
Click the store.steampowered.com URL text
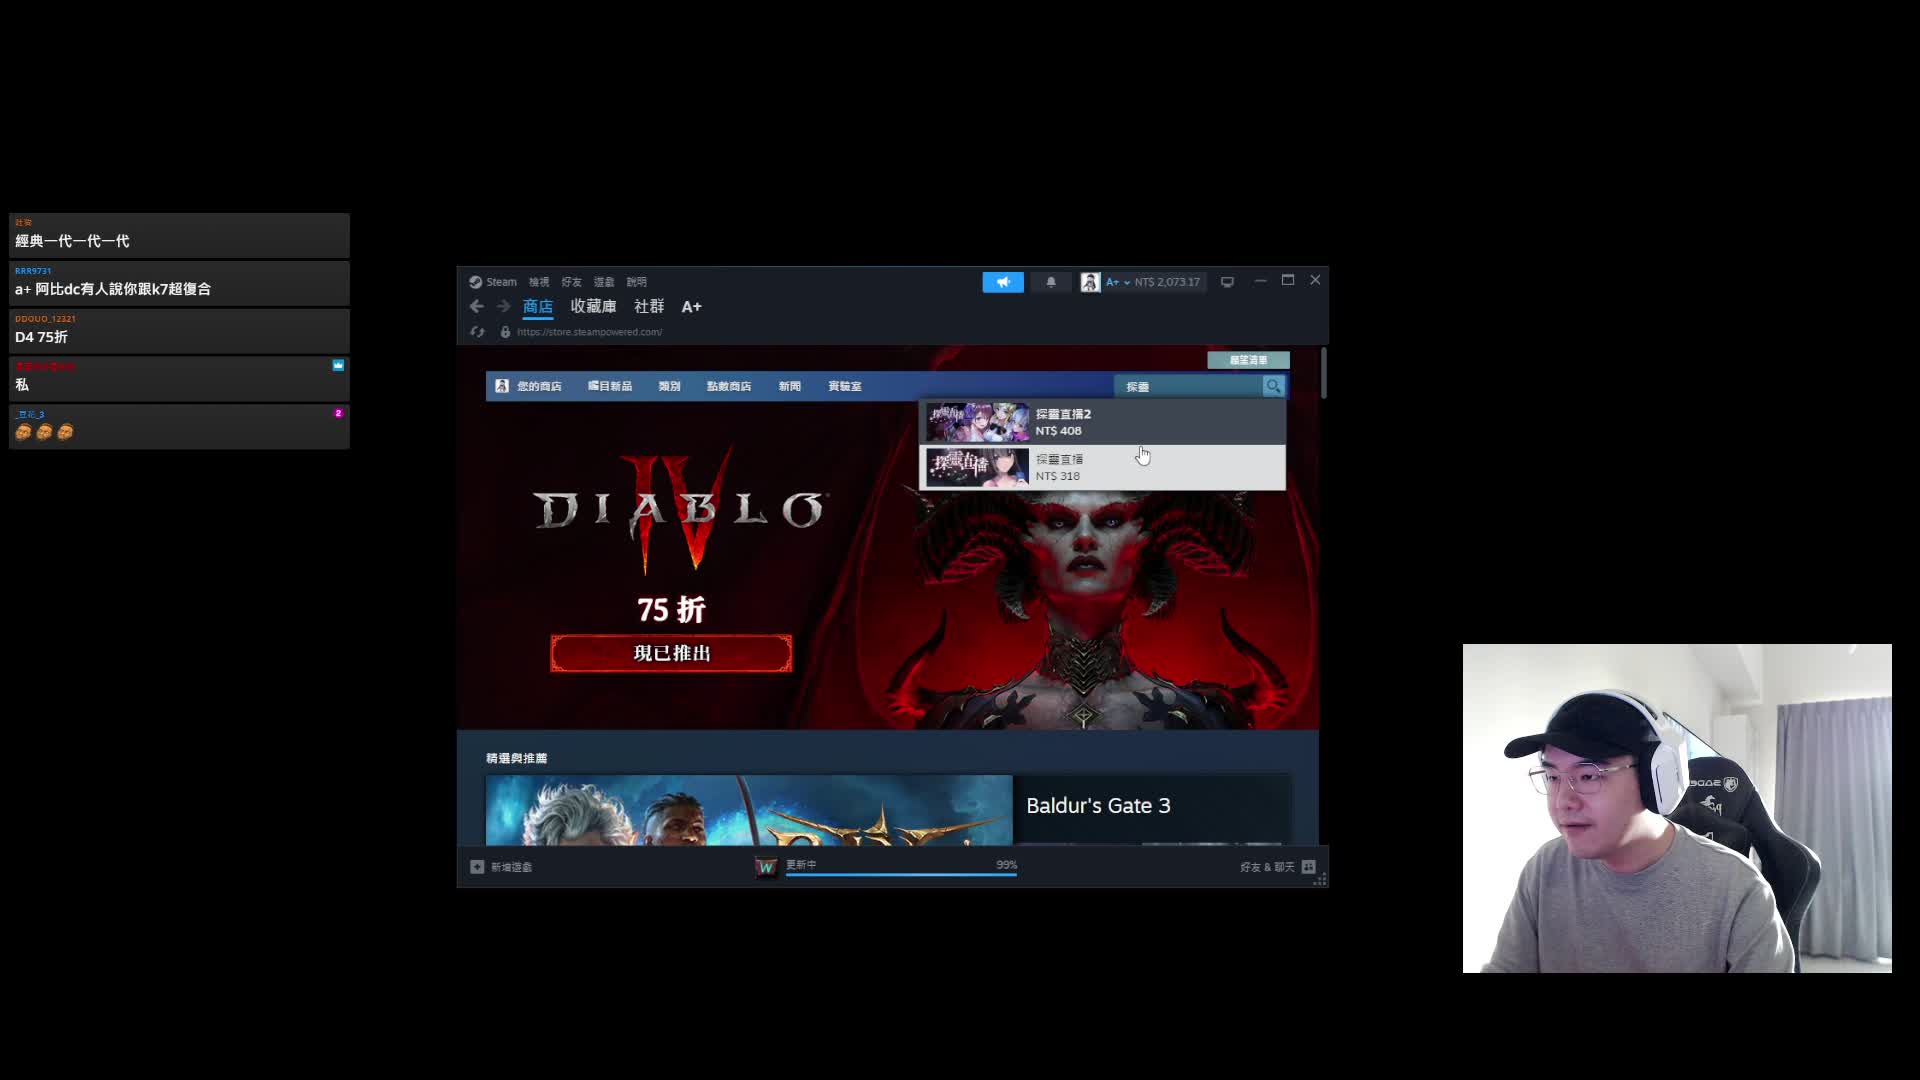pyautogui.click(x=589, y=332)
